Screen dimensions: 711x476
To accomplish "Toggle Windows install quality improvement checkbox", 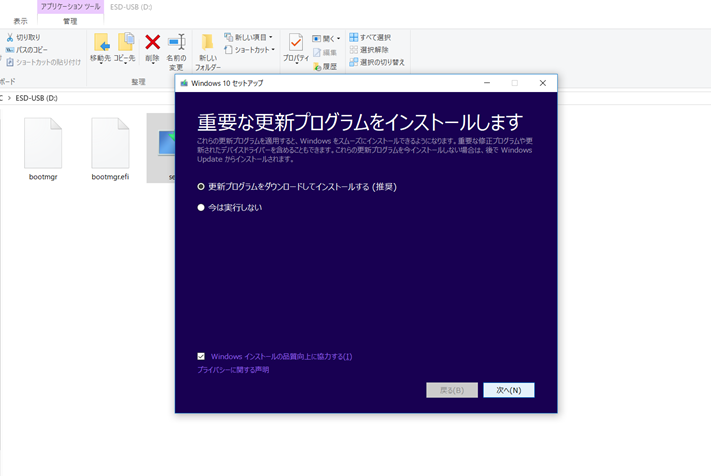I will click(201, 356).
